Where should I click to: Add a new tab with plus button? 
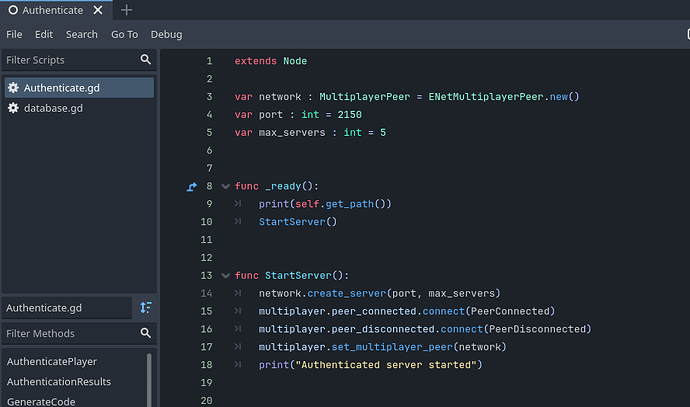point(126,10)
